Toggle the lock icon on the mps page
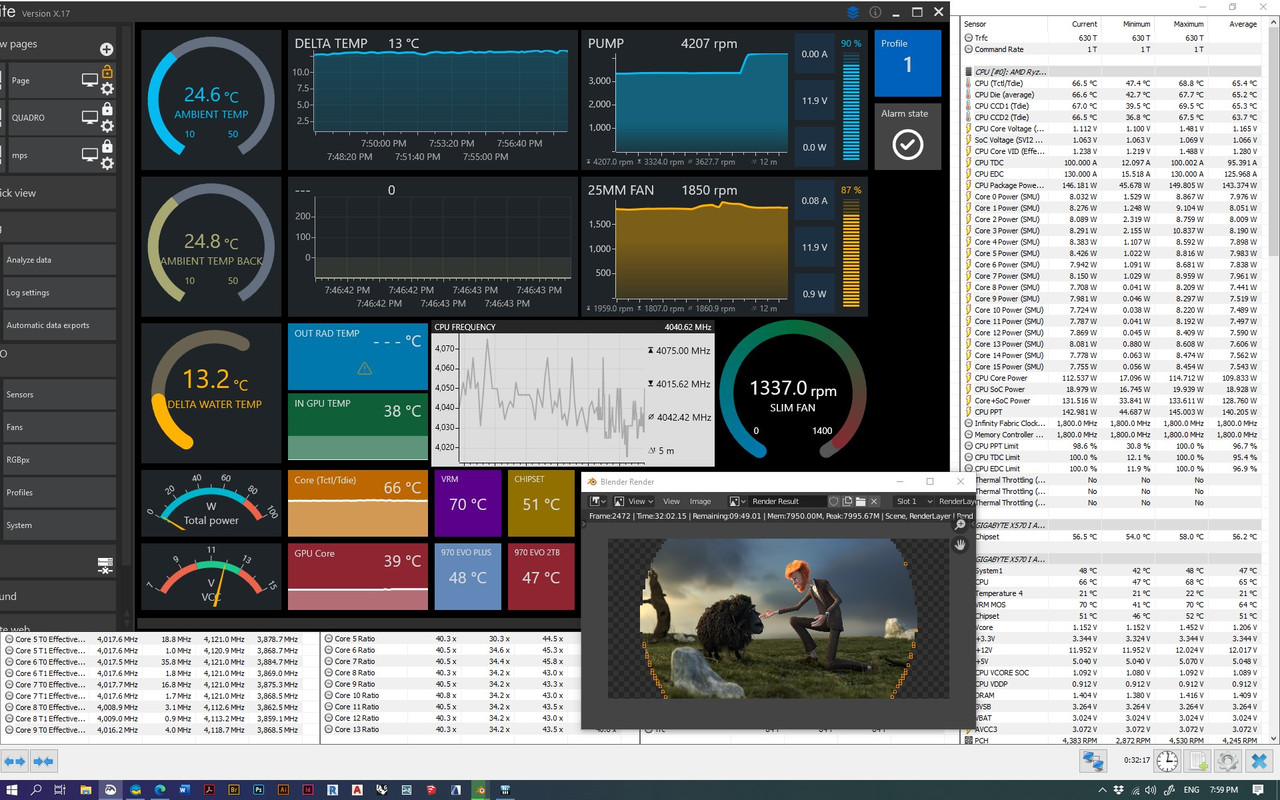The image size is (1280, 800). 108,144
